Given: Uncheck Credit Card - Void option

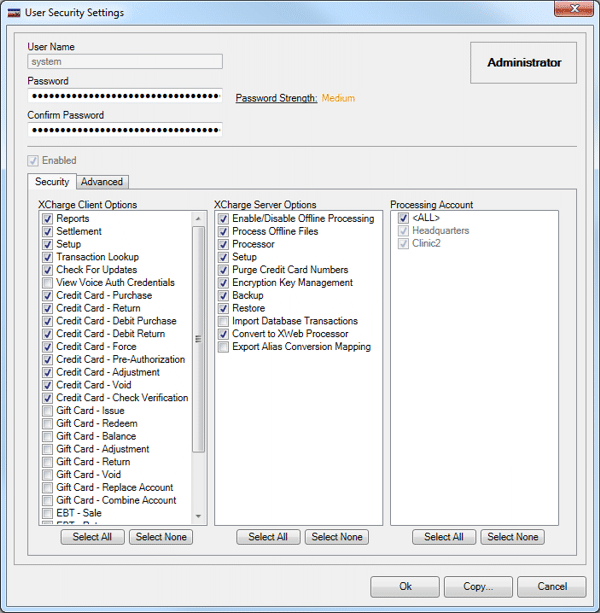Looking at the screenshot, I should (48, 385).
